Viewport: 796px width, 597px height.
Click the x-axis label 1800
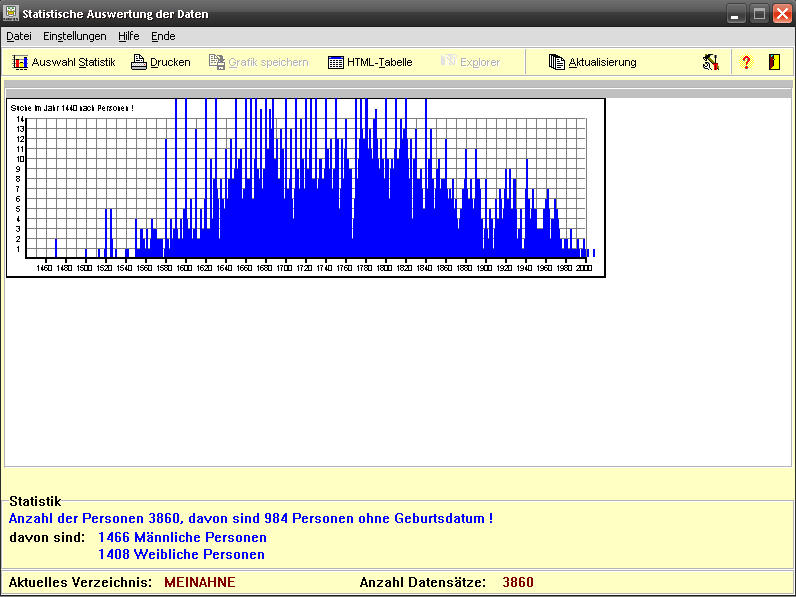pos(384,268)
